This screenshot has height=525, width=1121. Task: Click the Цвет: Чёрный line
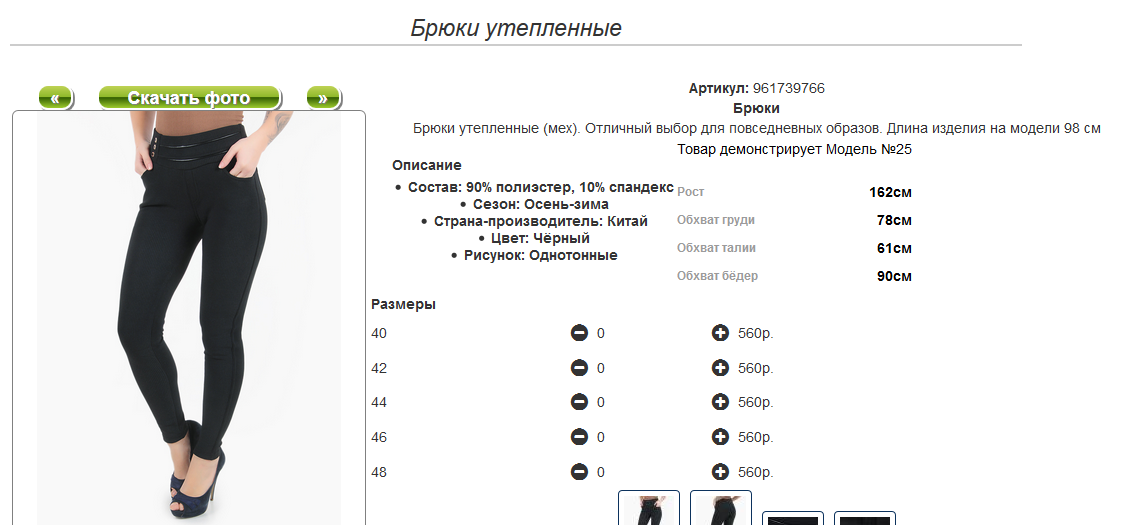[540, 238]
